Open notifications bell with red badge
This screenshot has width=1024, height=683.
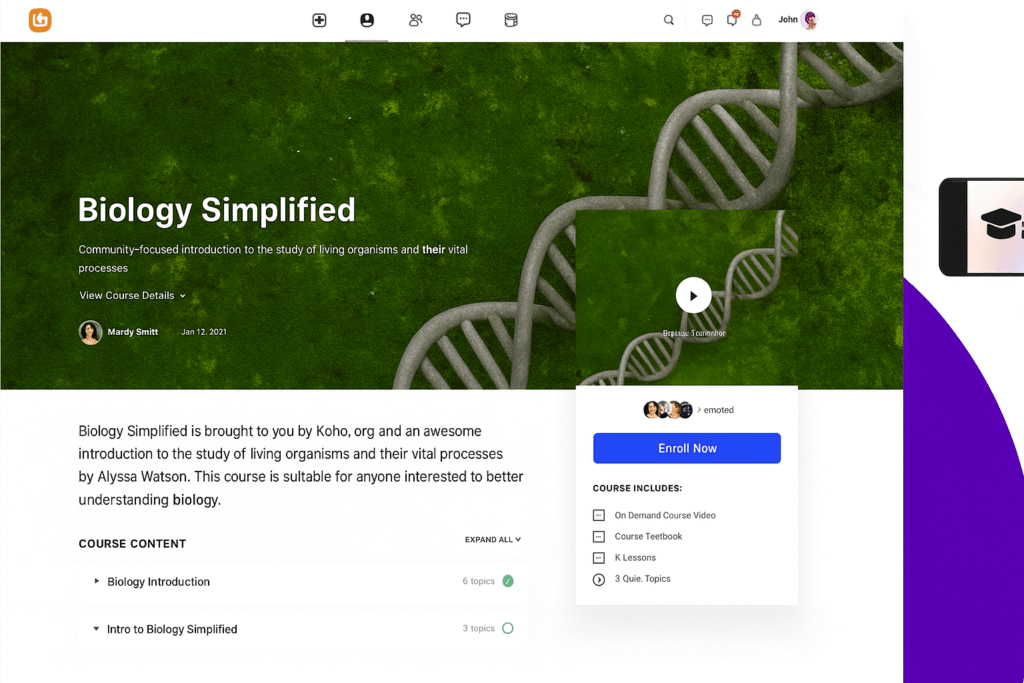pos(733,19)
